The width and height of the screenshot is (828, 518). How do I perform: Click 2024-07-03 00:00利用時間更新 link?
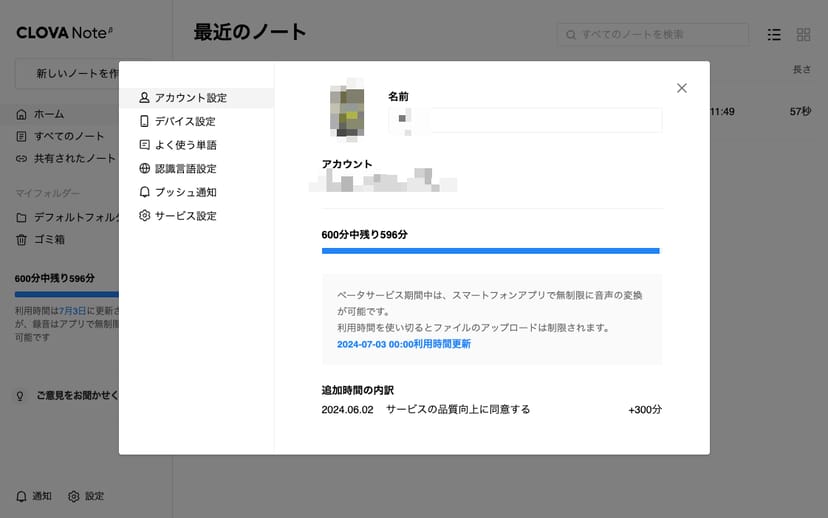(404, 344)
